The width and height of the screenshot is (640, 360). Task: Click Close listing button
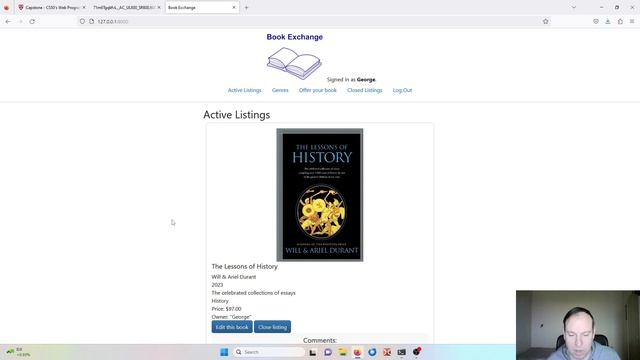pyautogui.click(x=272, y=327)
